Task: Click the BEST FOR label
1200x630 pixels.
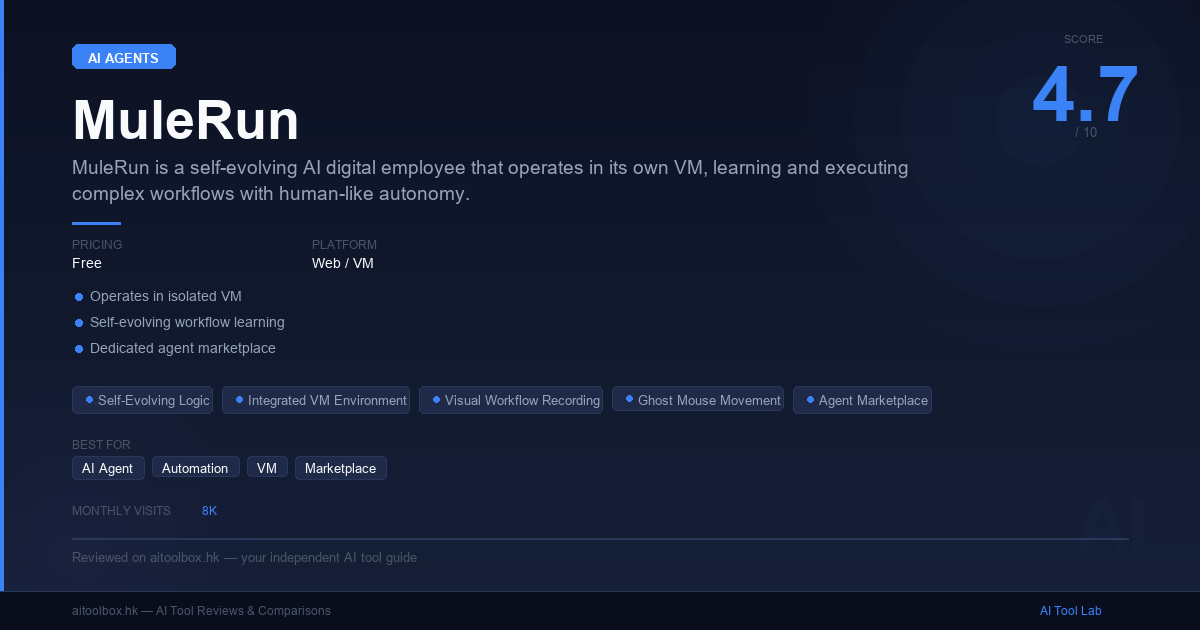Action: [x=101, y=445]
